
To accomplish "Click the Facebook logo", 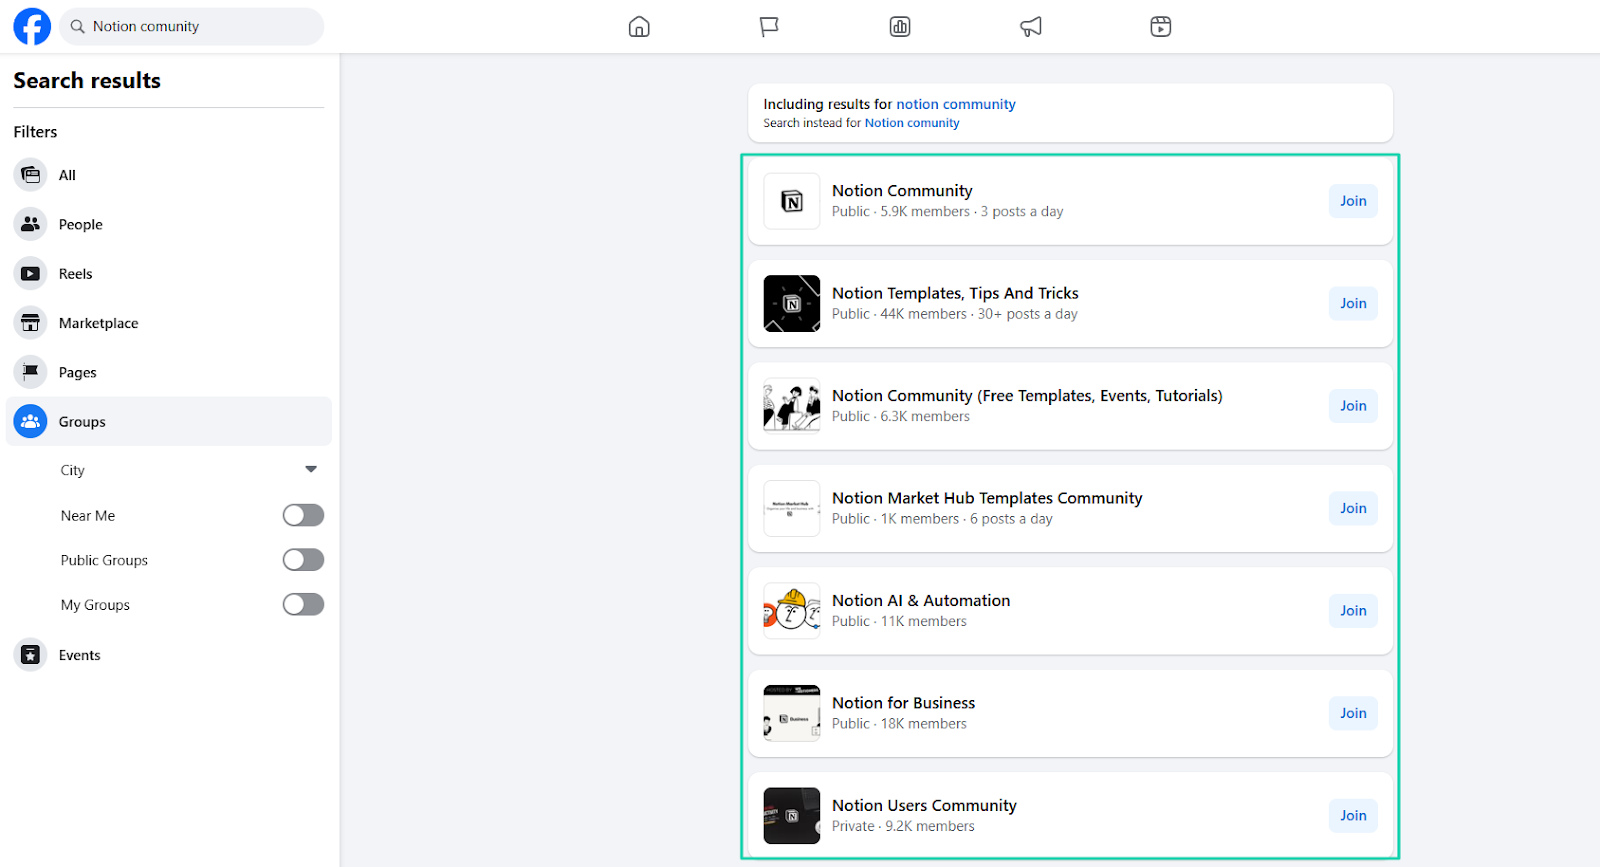I will [x=32, y=27].
